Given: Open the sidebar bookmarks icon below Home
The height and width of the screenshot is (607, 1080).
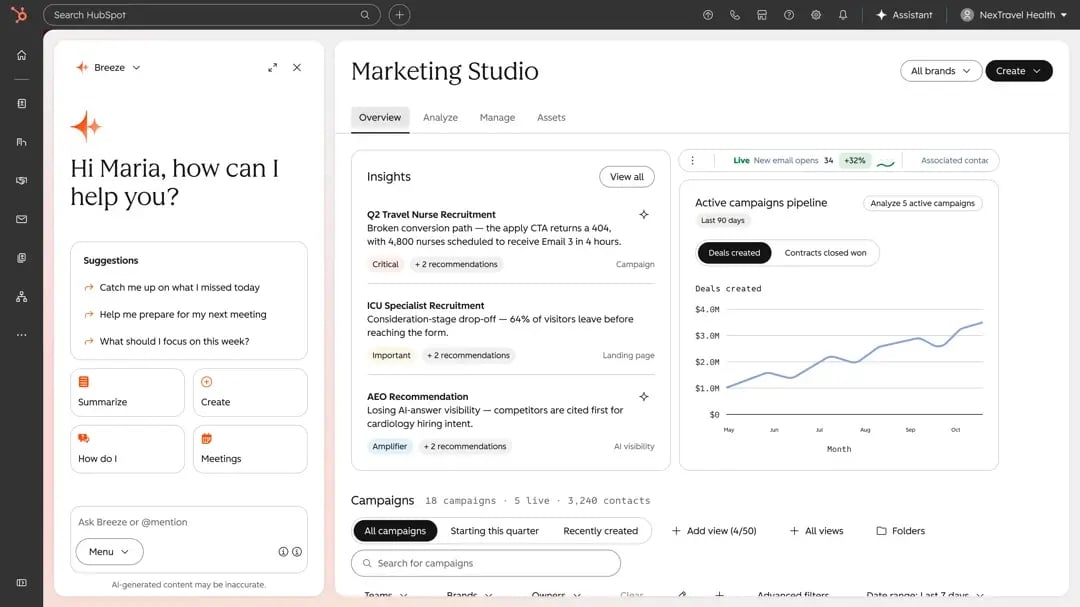Looking at the screenshot, I should [21, 103].
